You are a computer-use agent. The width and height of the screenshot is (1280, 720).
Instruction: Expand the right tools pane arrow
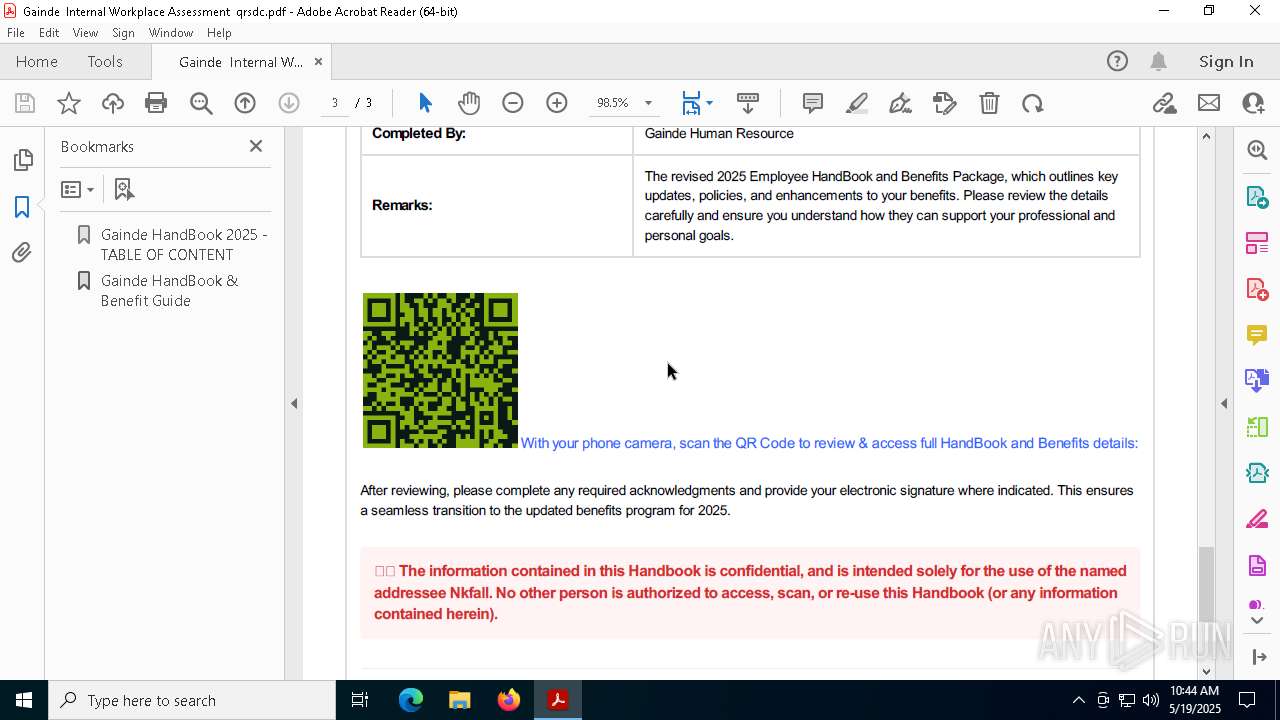(1224, 404)
